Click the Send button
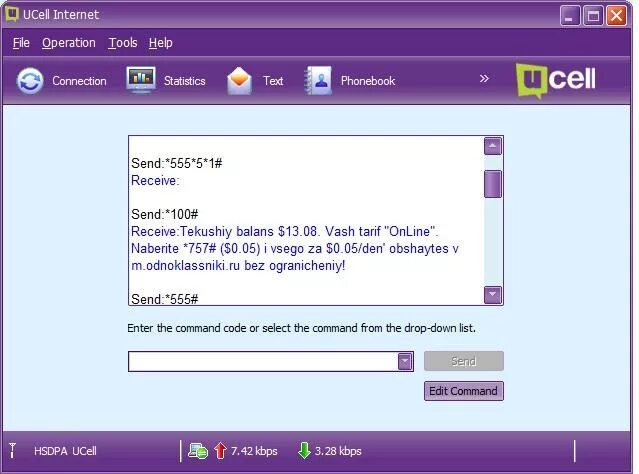This screenshot has width=639, height=474. tap(464, 361)
